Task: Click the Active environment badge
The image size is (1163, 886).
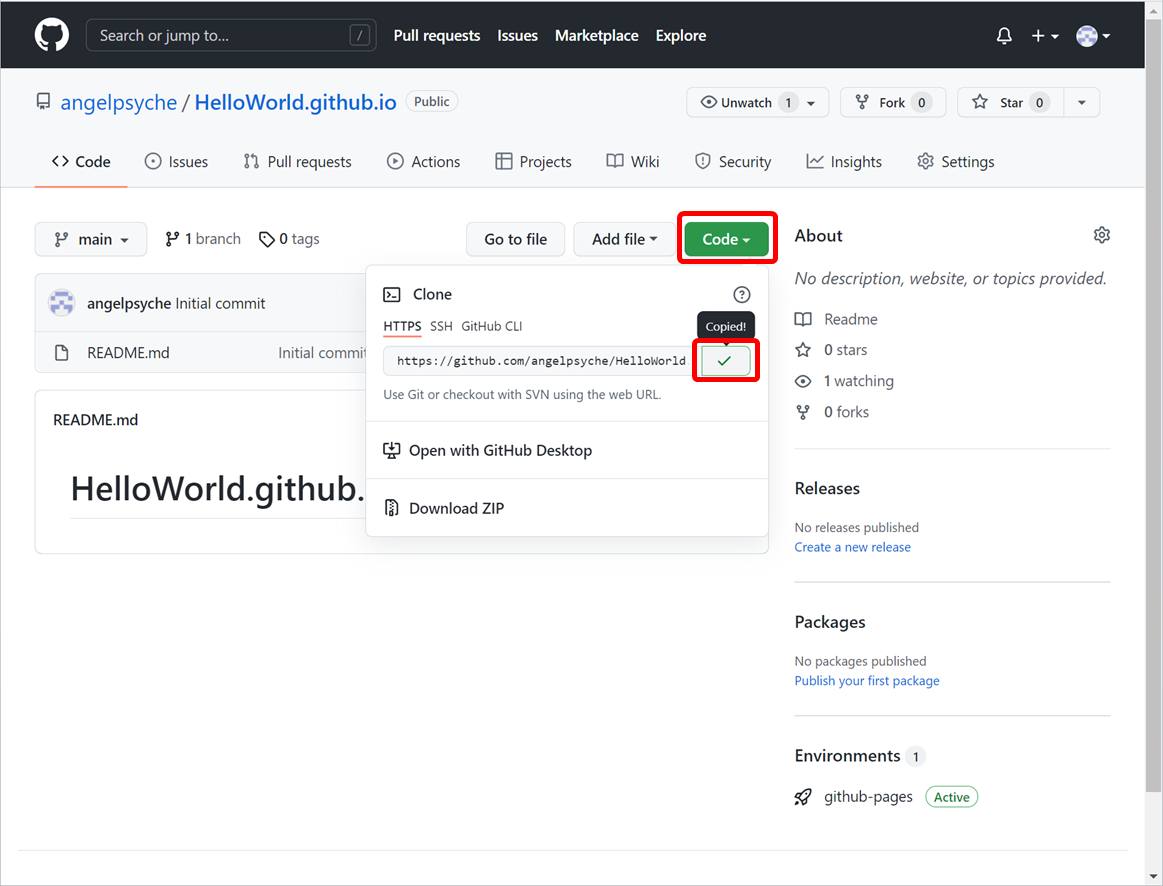Action: 952,797
